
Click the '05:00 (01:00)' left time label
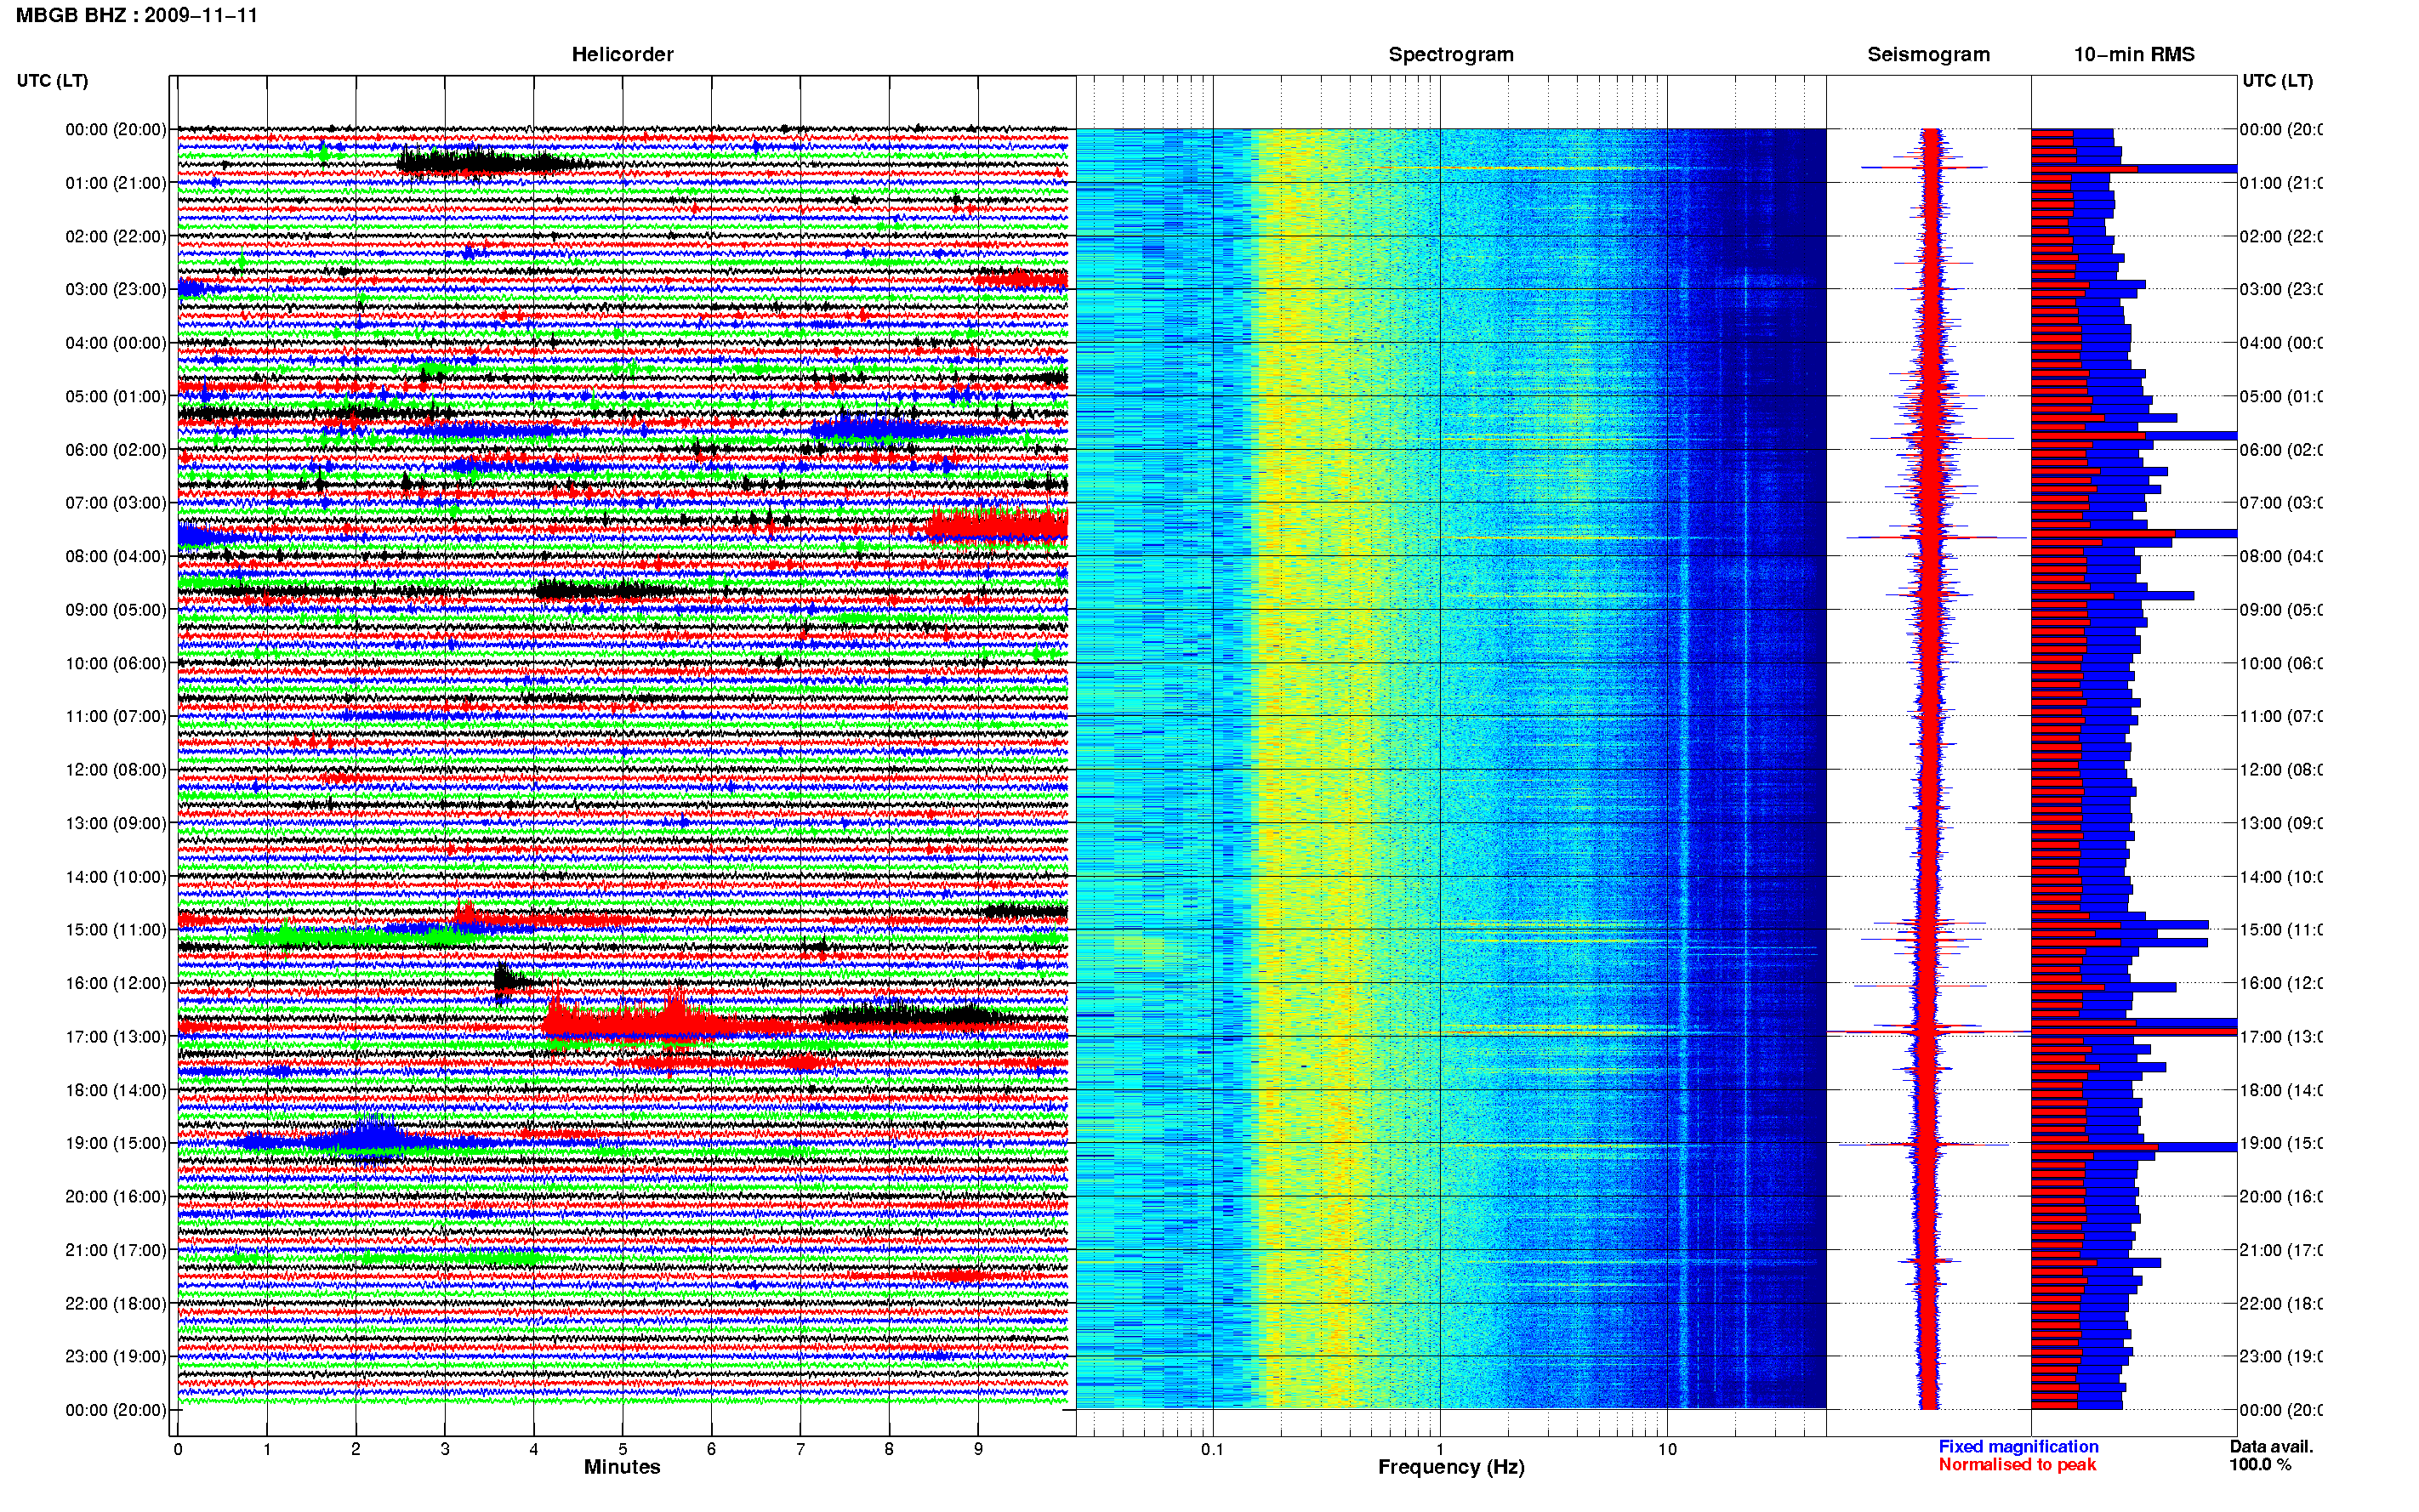[x=116, y=396]
